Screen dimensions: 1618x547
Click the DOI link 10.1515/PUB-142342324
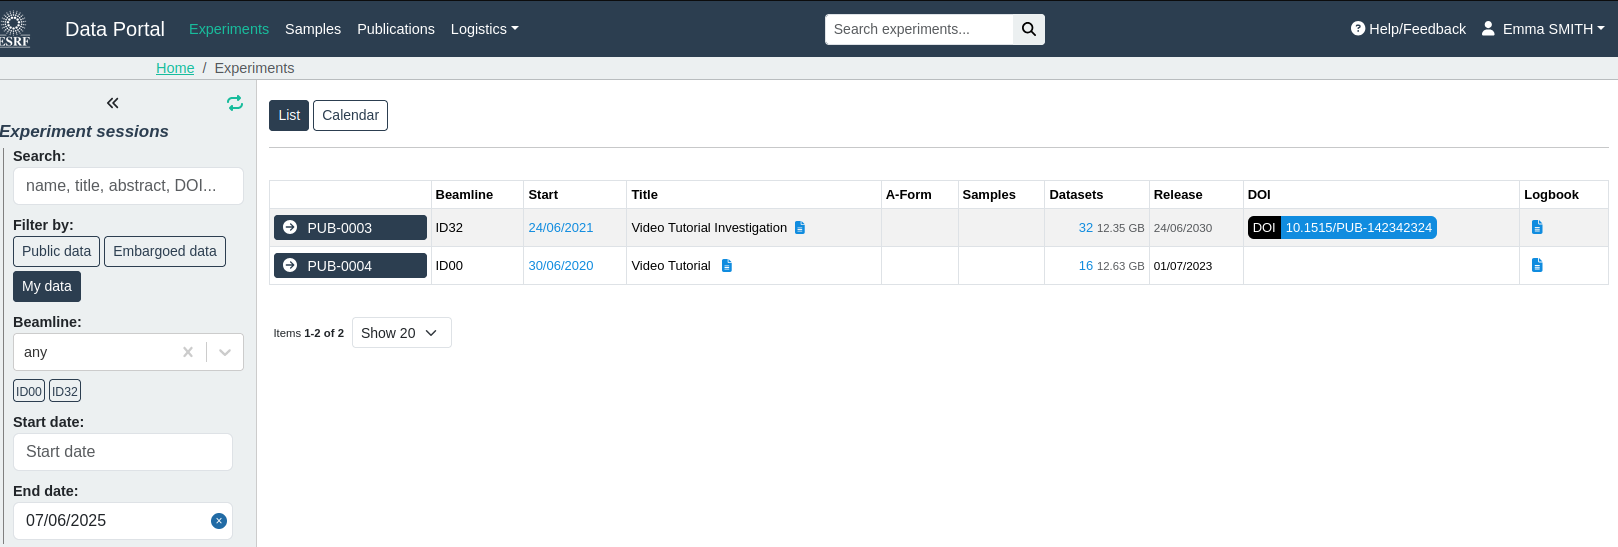click(1358, 228)
